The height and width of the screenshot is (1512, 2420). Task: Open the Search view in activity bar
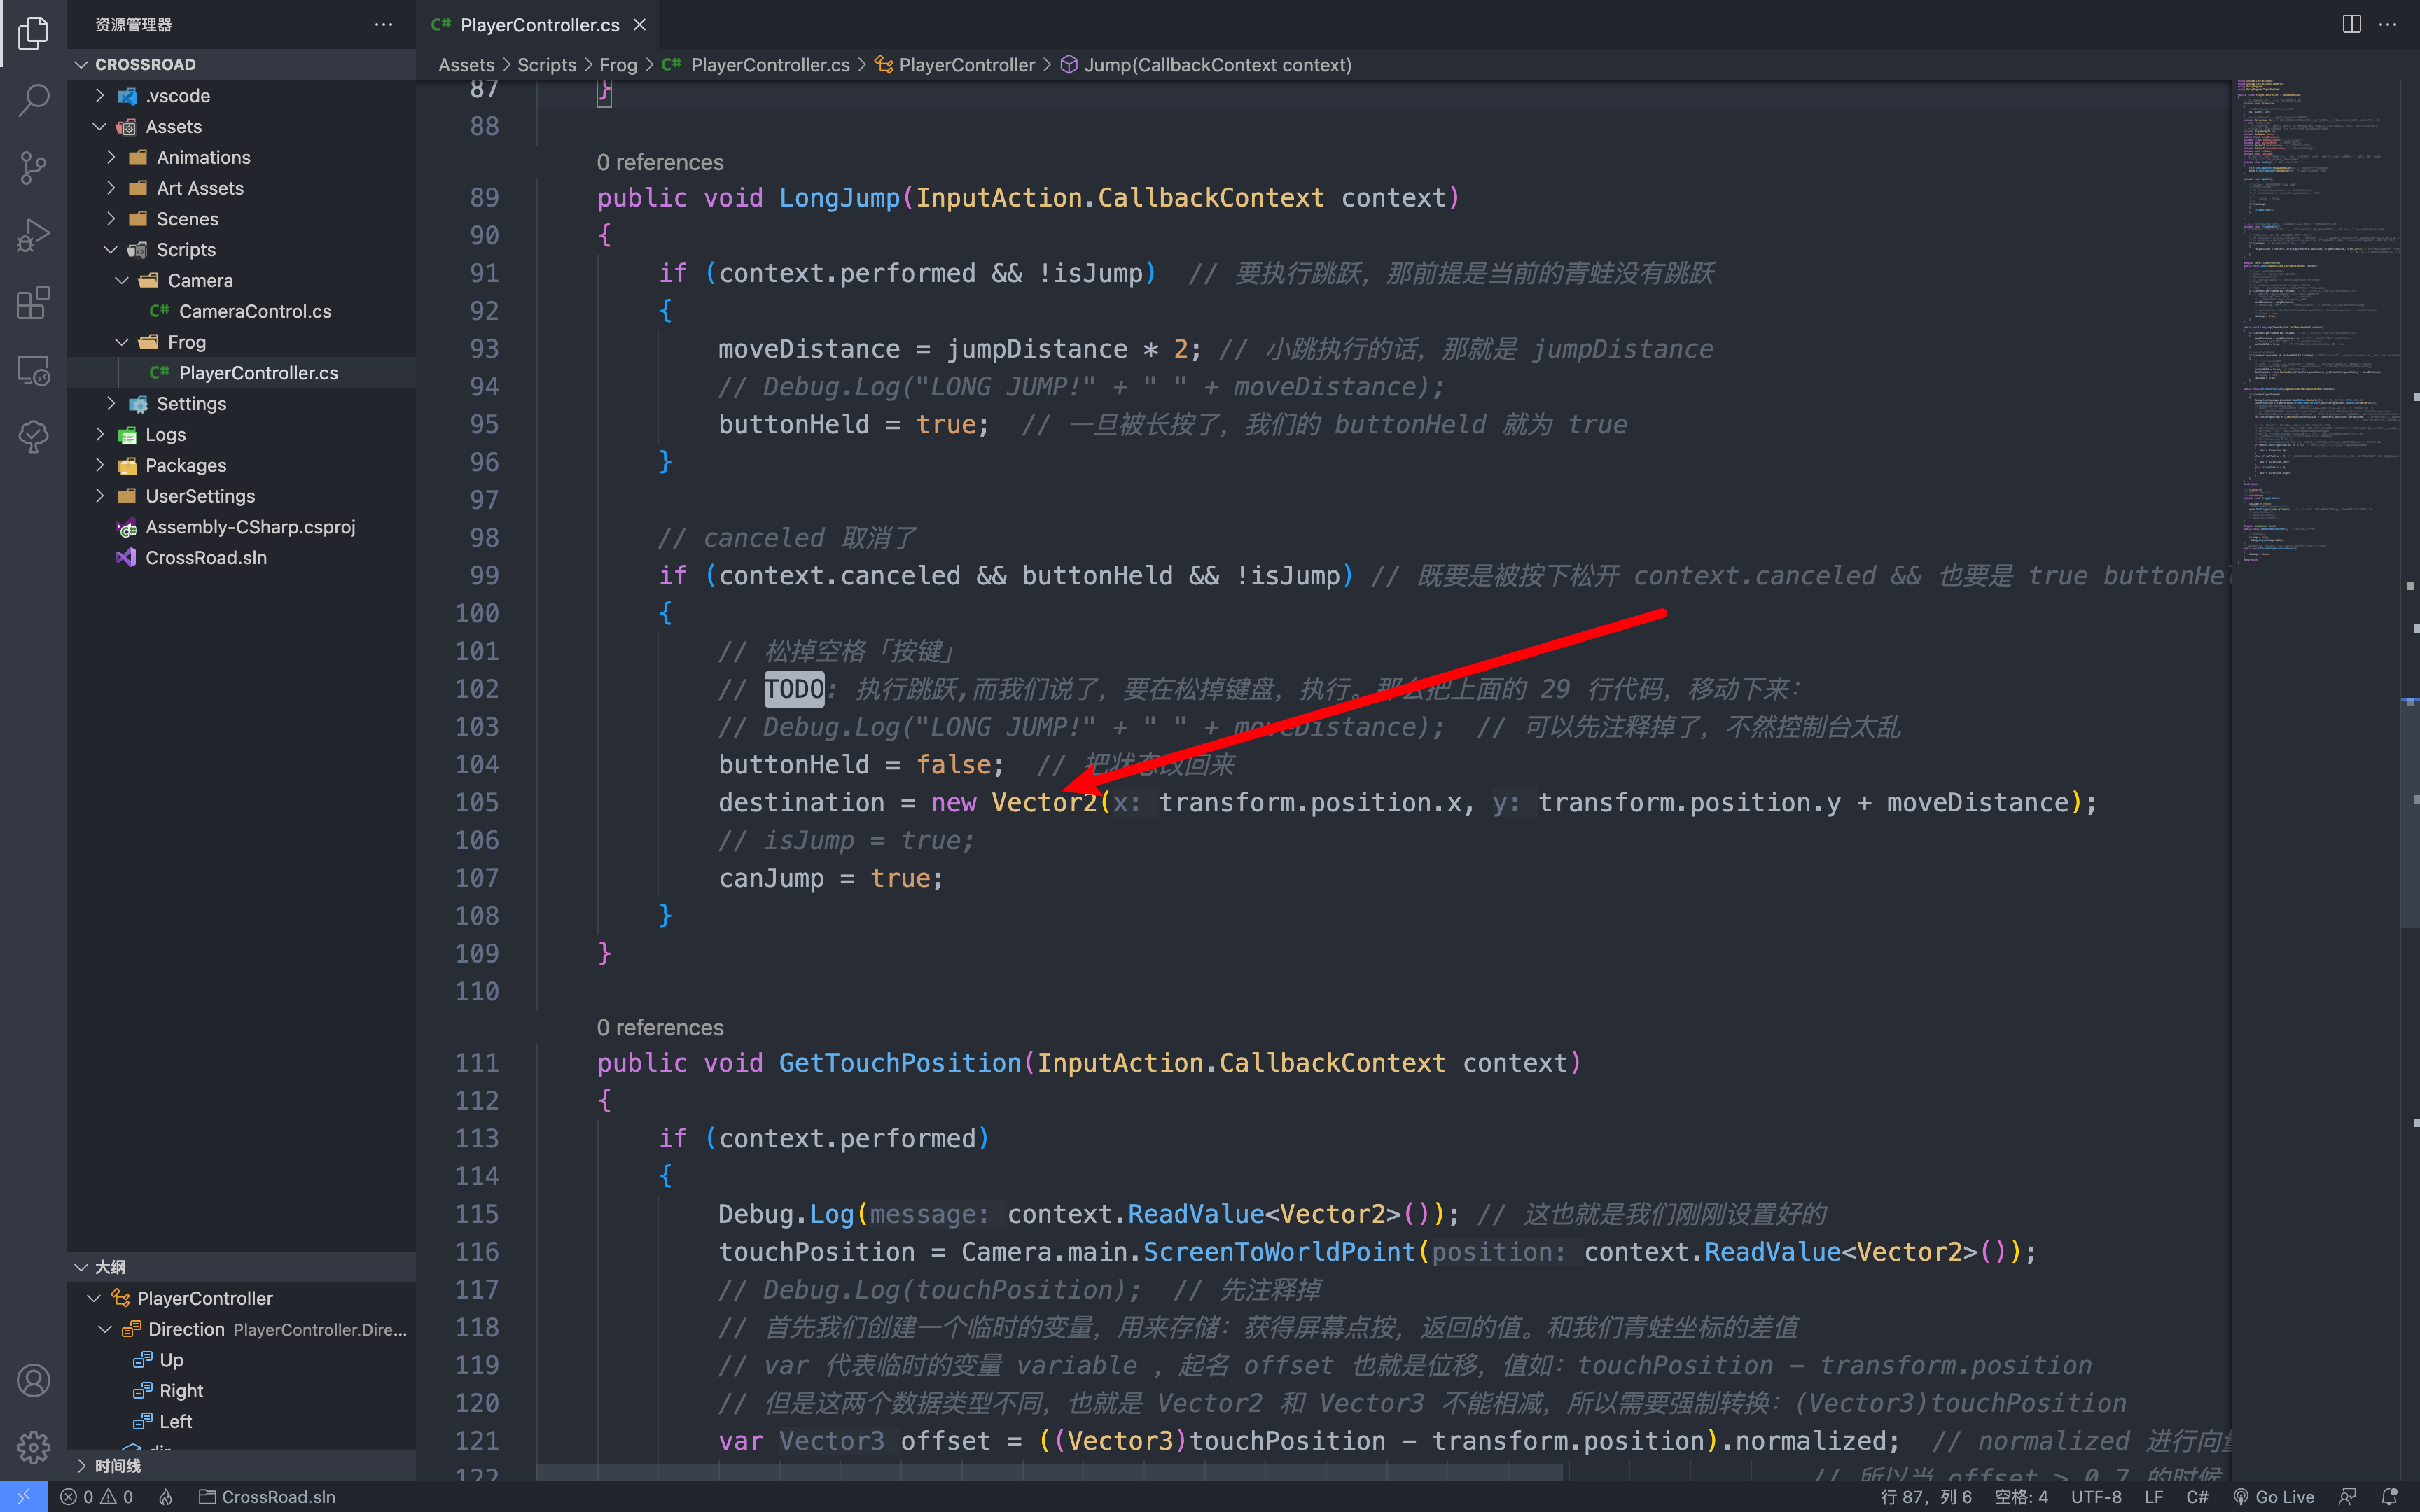click(33, 100)
